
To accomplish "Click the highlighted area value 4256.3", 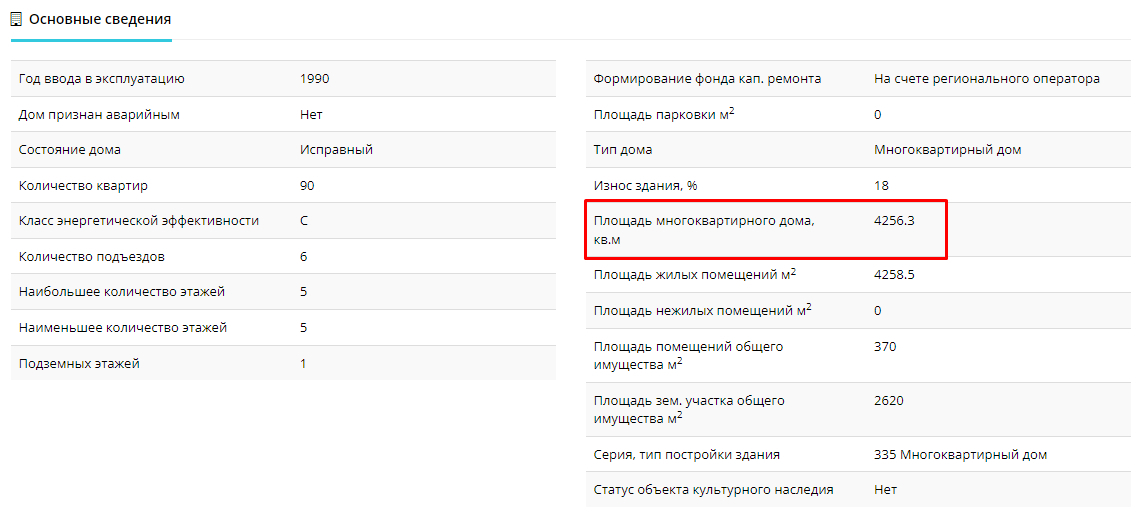I will (x=894, y=221).
